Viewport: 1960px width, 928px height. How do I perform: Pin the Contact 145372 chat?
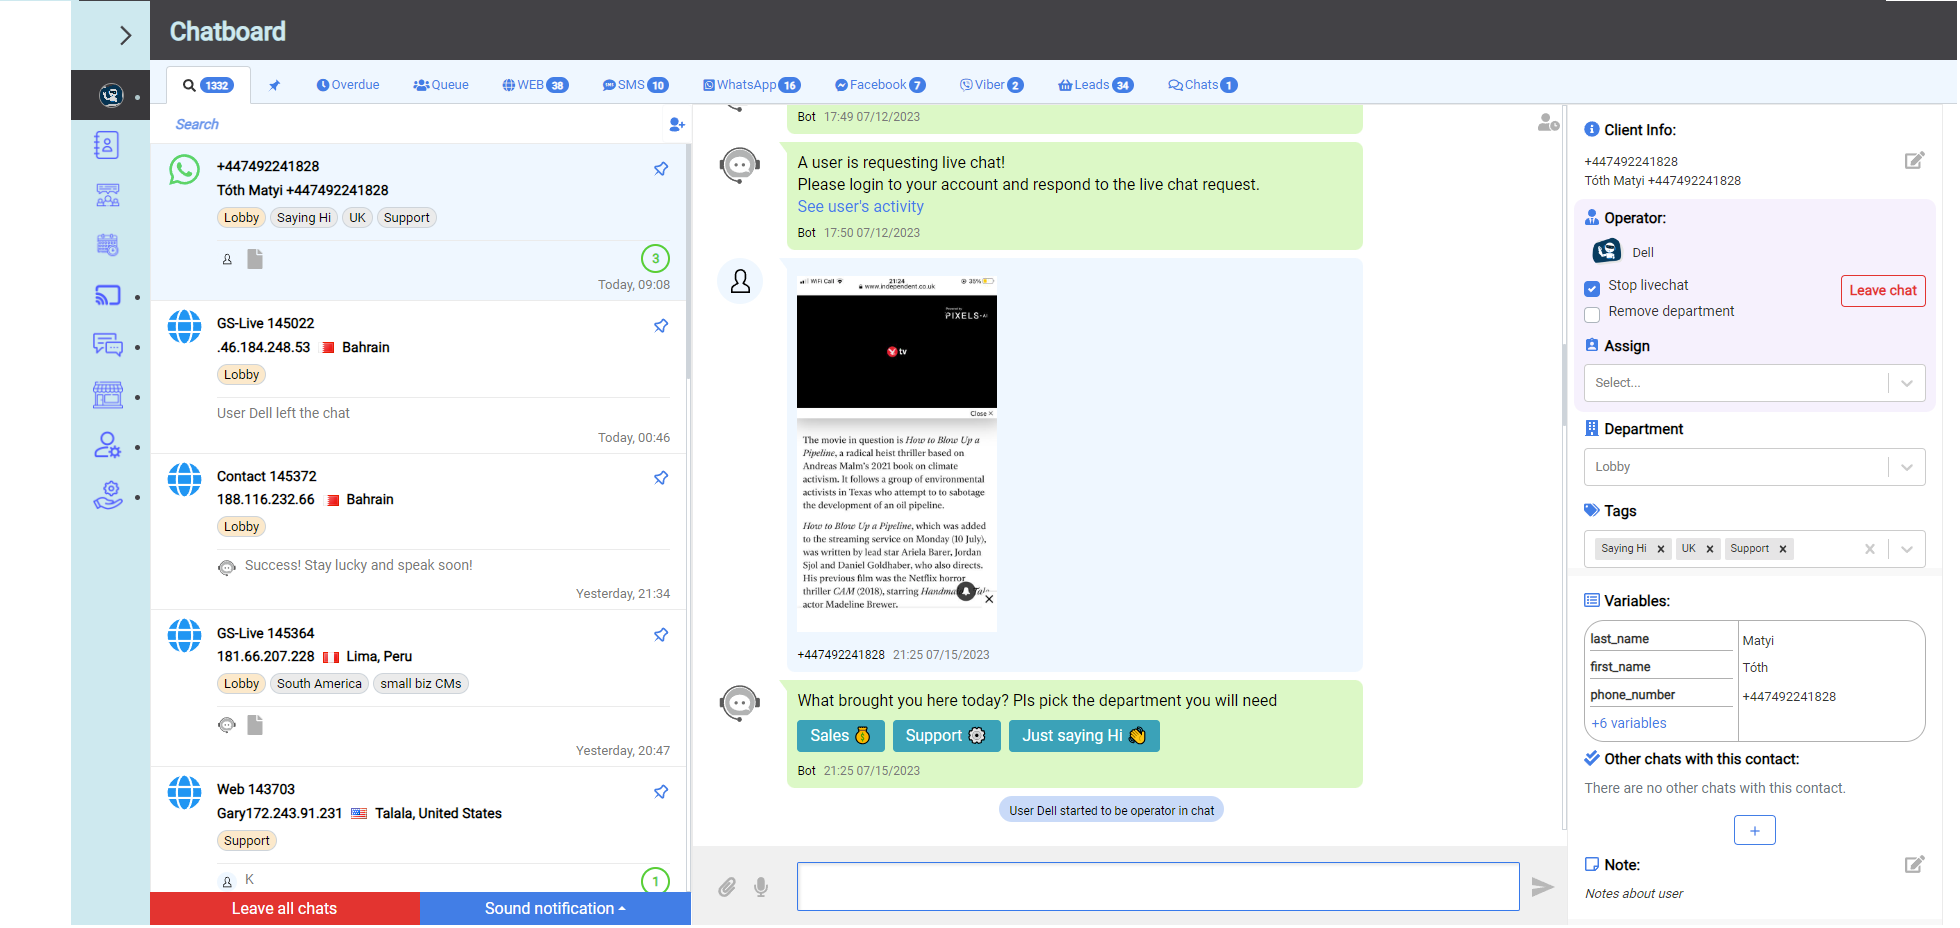[x=661, y=478]
